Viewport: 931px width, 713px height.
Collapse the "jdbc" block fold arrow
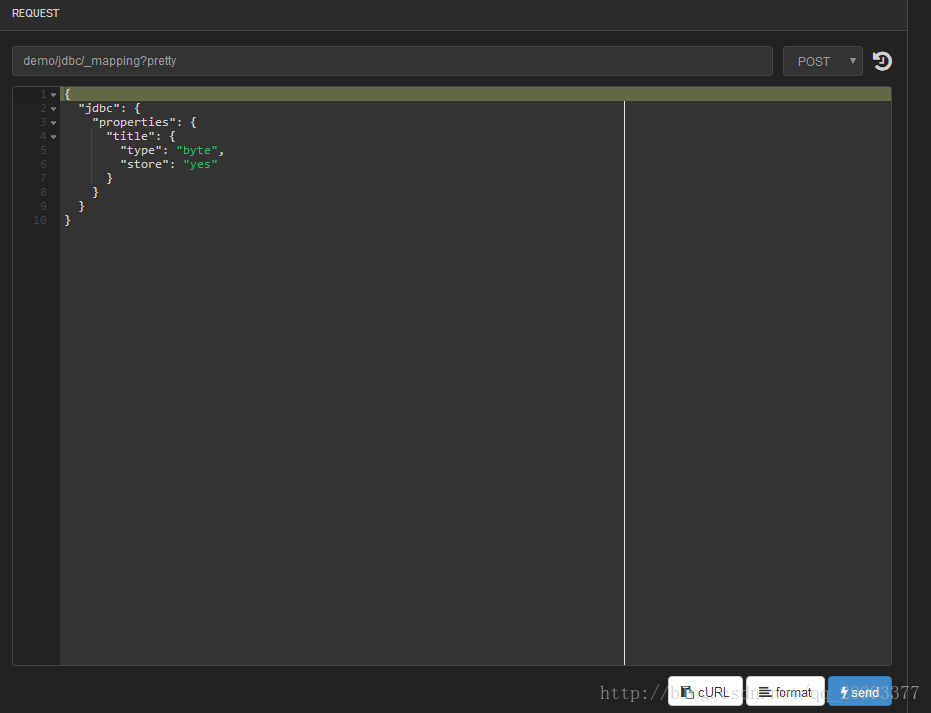[x=53, y=109]
